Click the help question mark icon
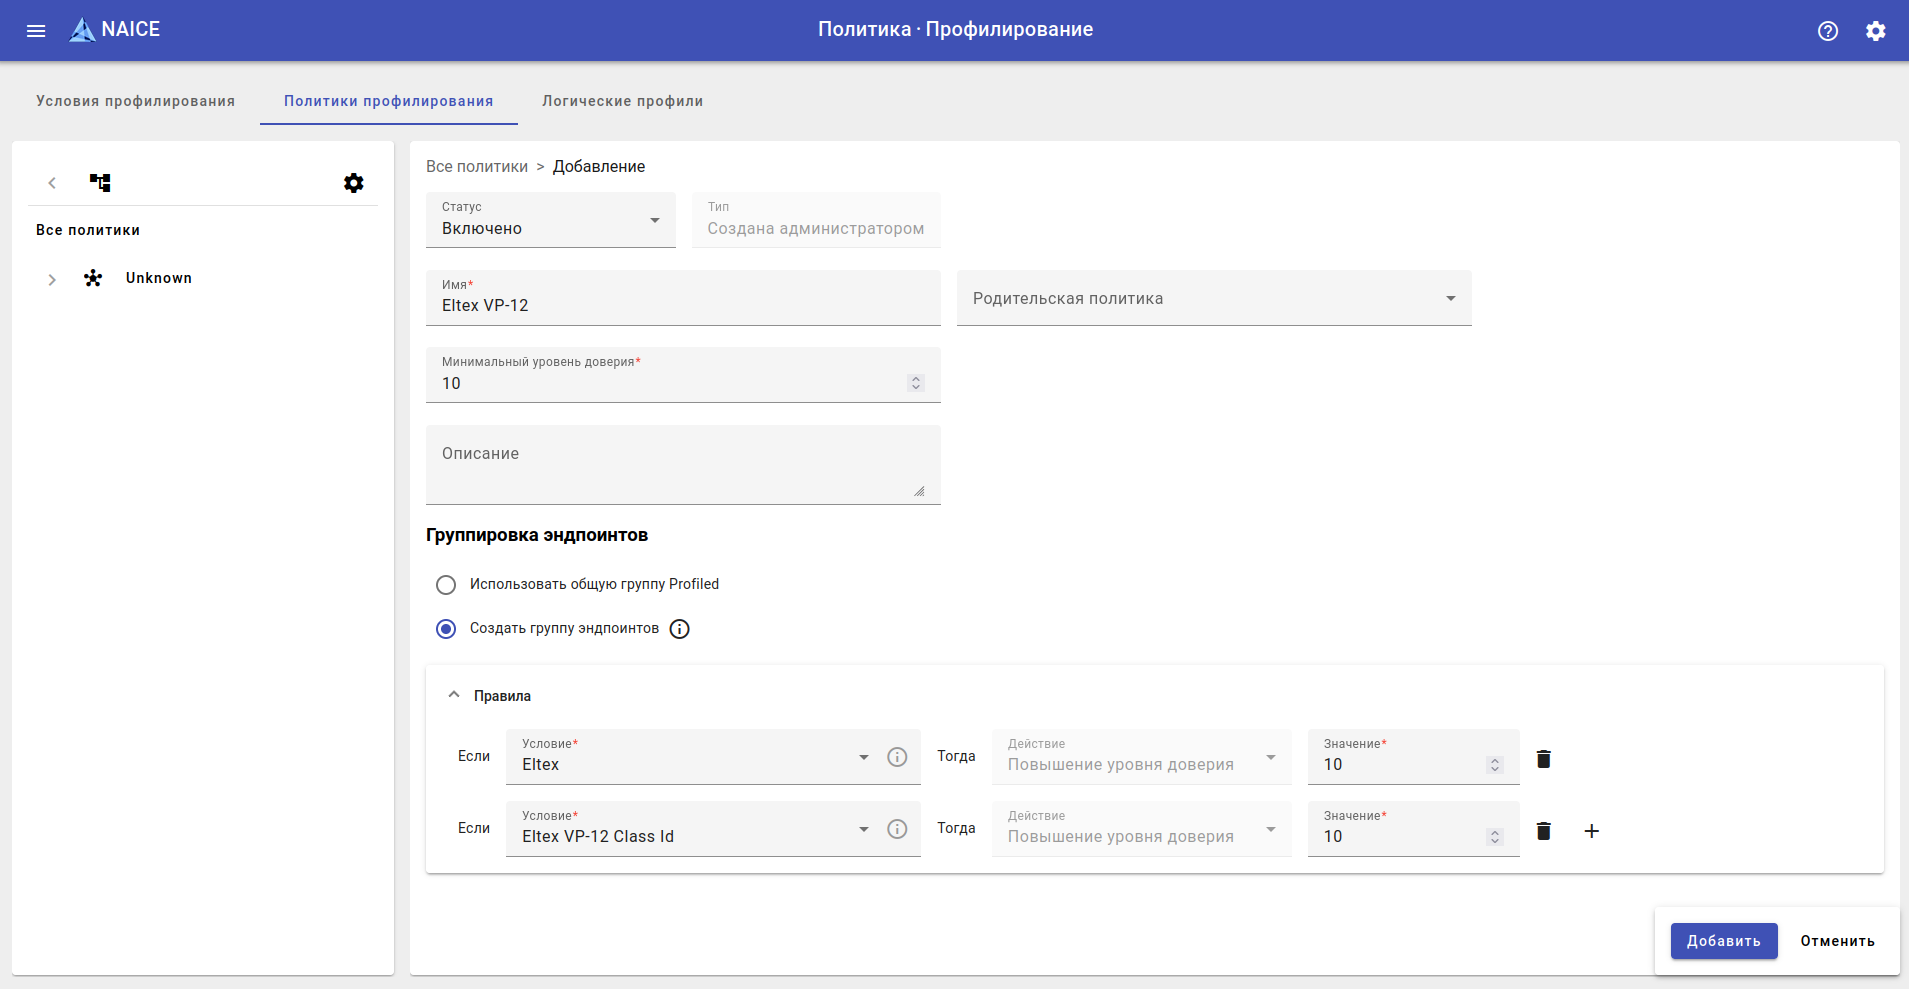 coord(1827,31)
